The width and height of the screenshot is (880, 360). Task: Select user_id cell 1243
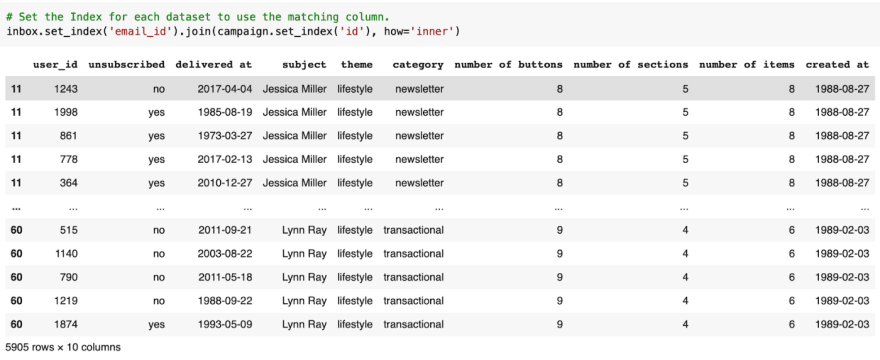pos(67,89)
